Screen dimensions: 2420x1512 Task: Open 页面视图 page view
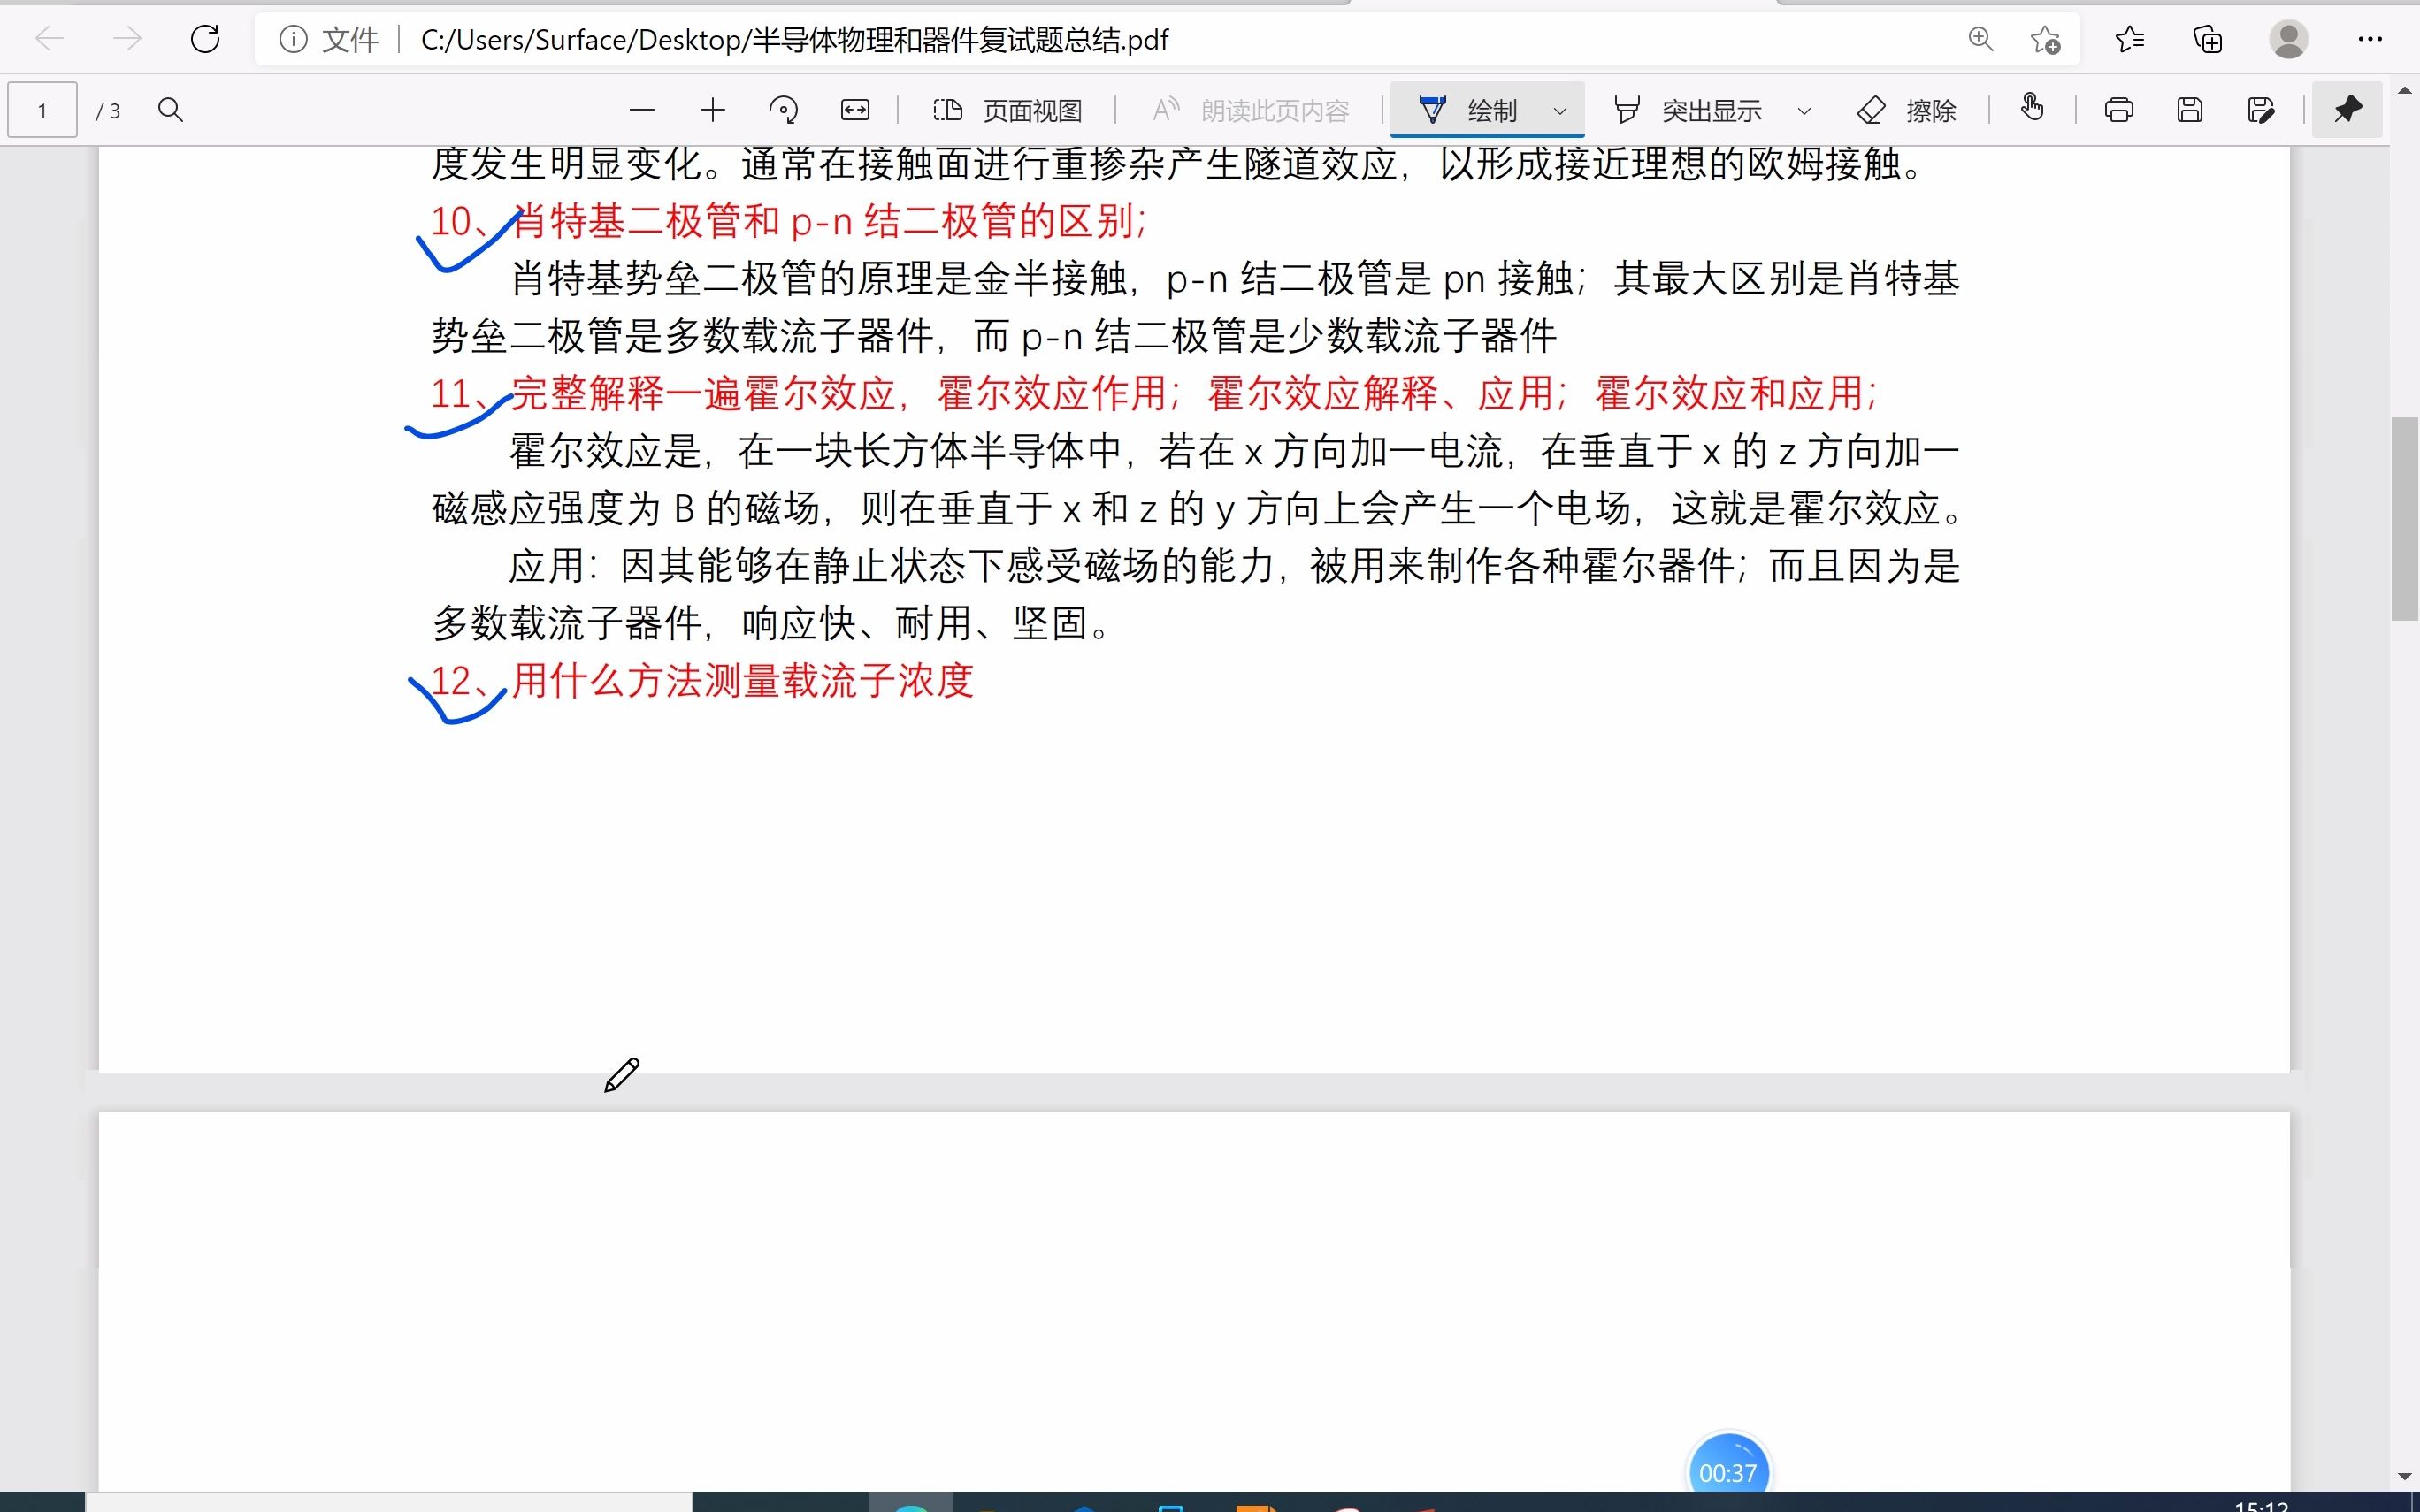(x=1007, y=110)
